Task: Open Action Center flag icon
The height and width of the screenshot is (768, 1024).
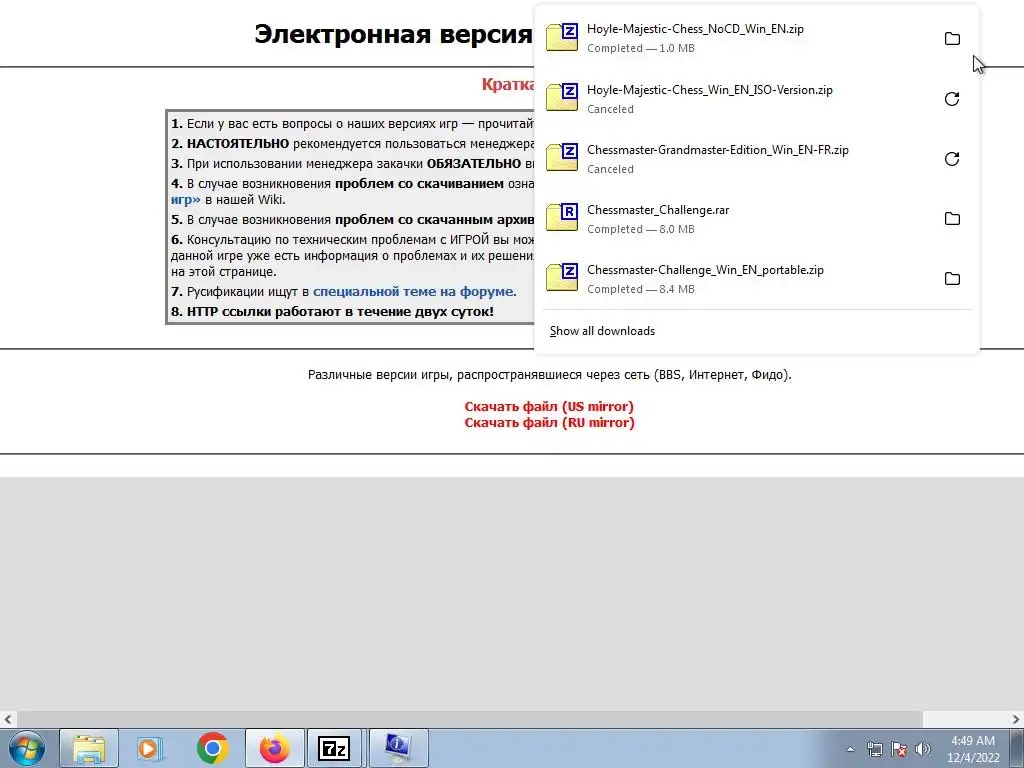Action: [x=899, y=749]
